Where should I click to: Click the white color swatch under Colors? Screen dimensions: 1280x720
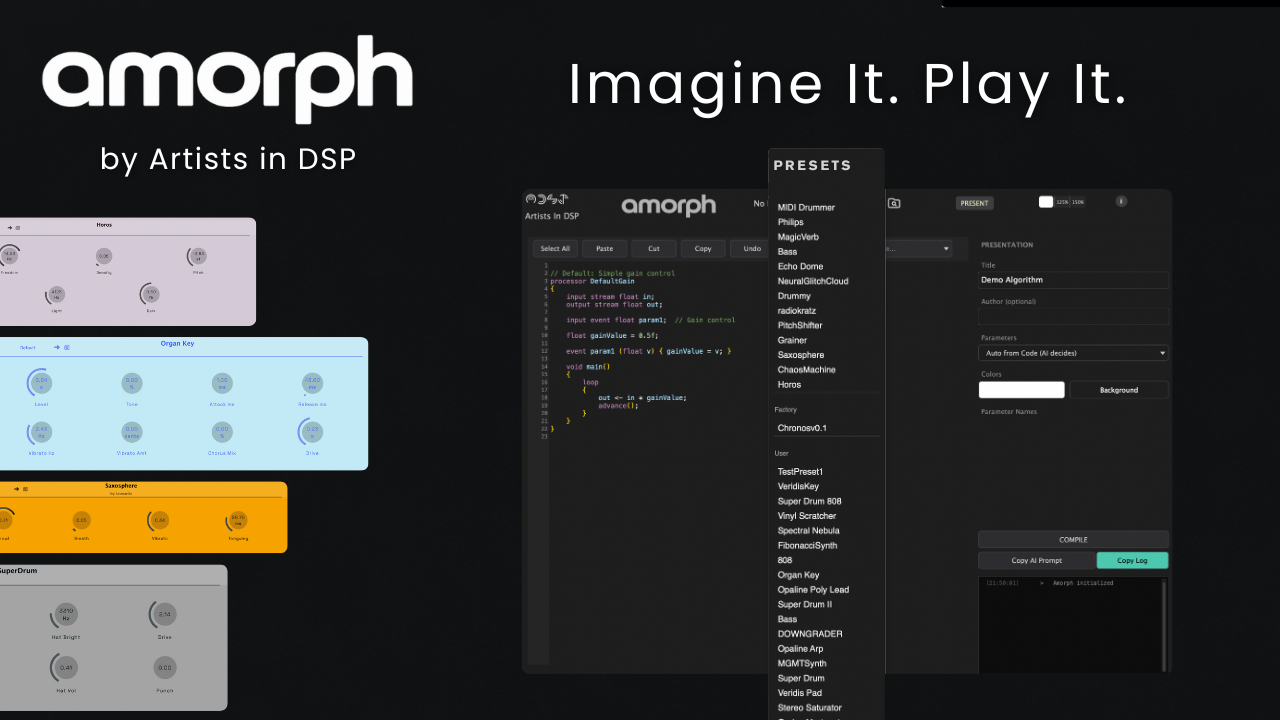(1021, 390)
